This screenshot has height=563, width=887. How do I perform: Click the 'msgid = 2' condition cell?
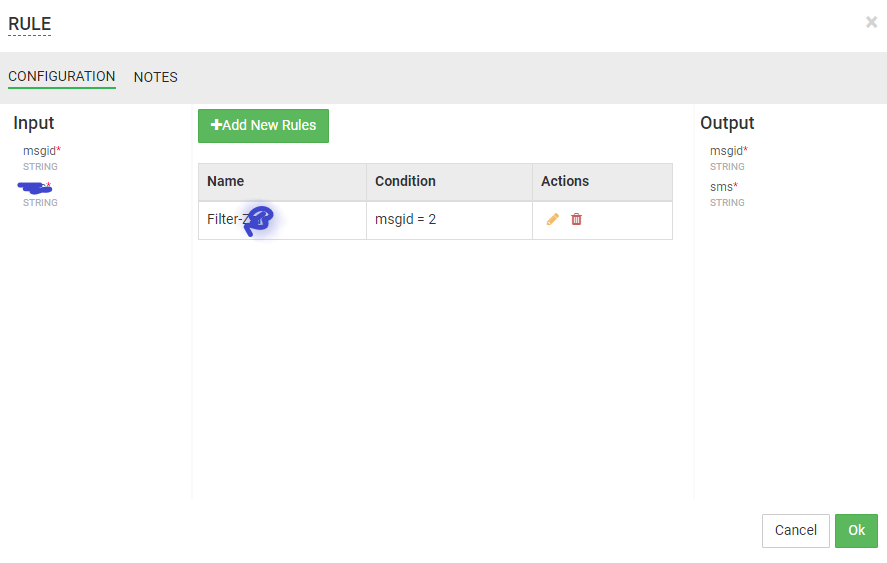point(405,219)
